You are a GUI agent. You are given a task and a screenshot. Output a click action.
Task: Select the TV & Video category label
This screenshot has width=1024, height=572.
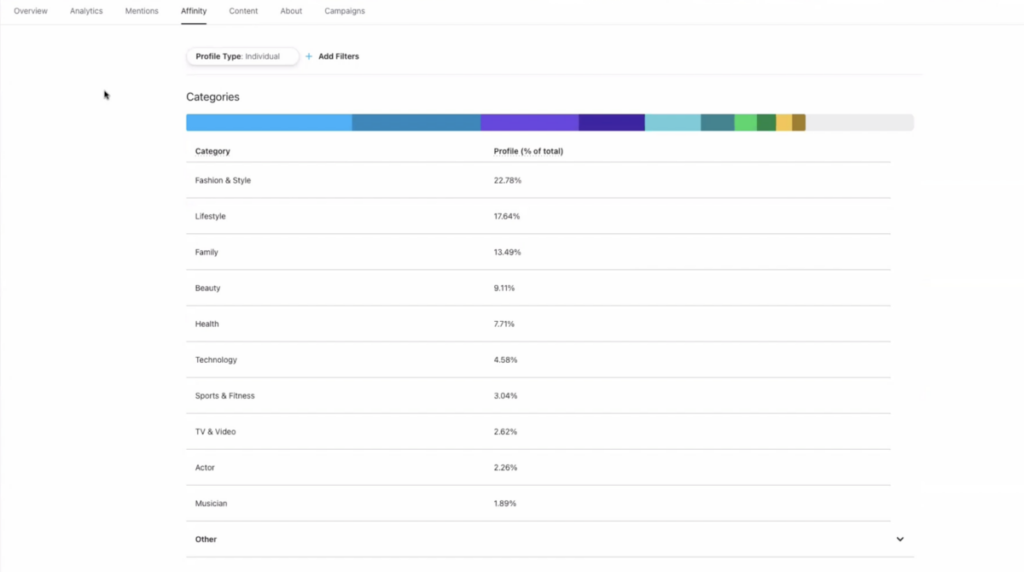pyautogui.click(x=216, y=432)
